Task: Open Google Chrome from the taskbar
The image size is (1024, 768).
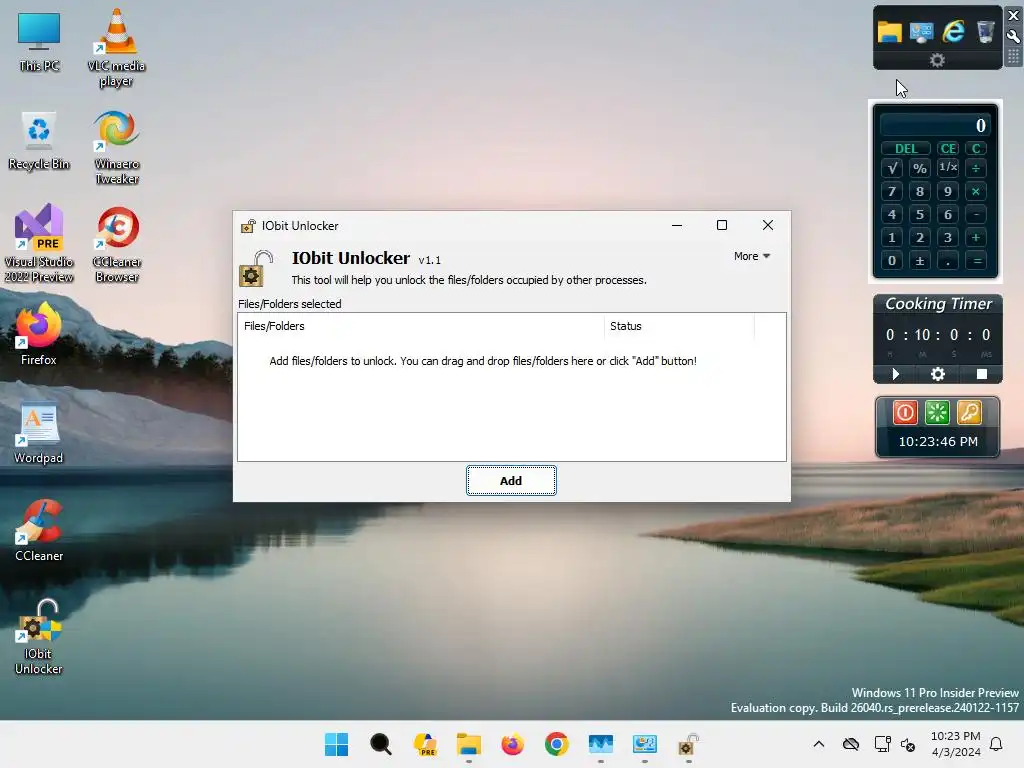Action: click(556, 744)
